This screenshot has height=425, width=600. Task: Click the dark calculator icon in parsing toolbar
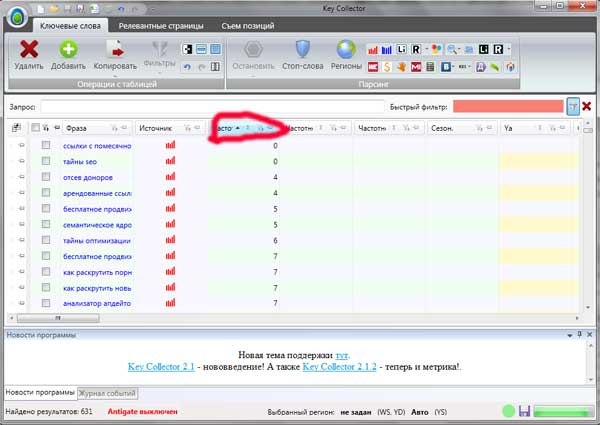pos(430,67)
